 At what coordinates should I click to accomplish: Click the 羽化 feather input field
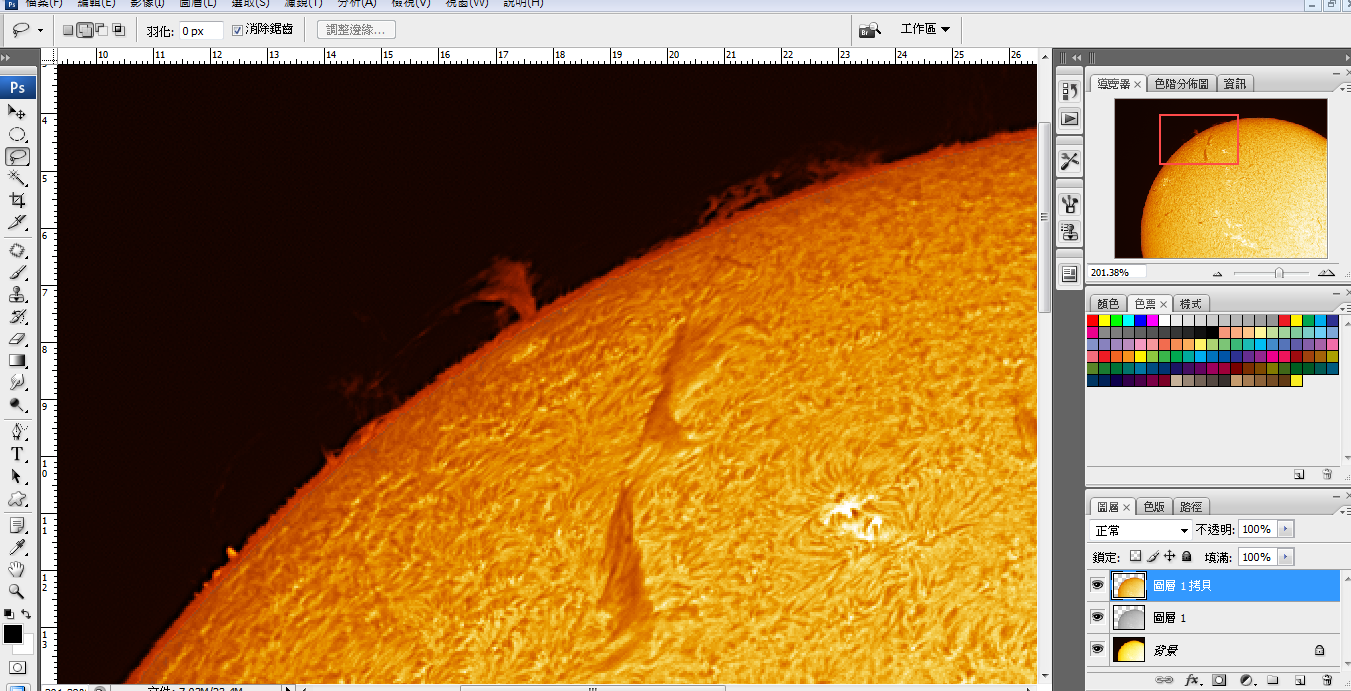coord(200,31)
